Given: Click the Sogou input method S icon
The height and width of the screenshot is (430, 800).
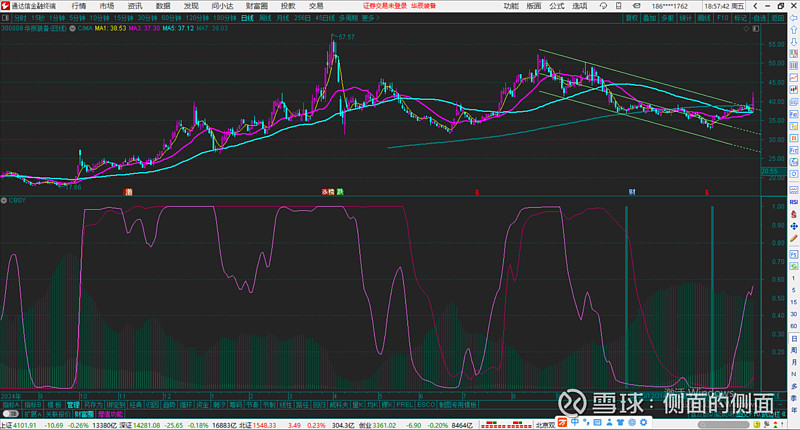Looking at the screenshot, I should tap(562, 422).
